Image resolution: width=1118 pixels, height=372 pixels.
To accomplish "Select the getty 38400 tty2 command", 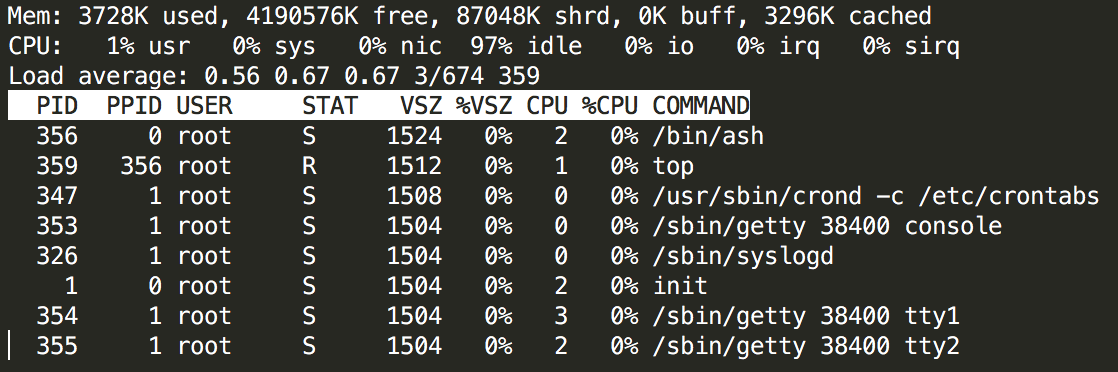I will (x=806, y=346).
